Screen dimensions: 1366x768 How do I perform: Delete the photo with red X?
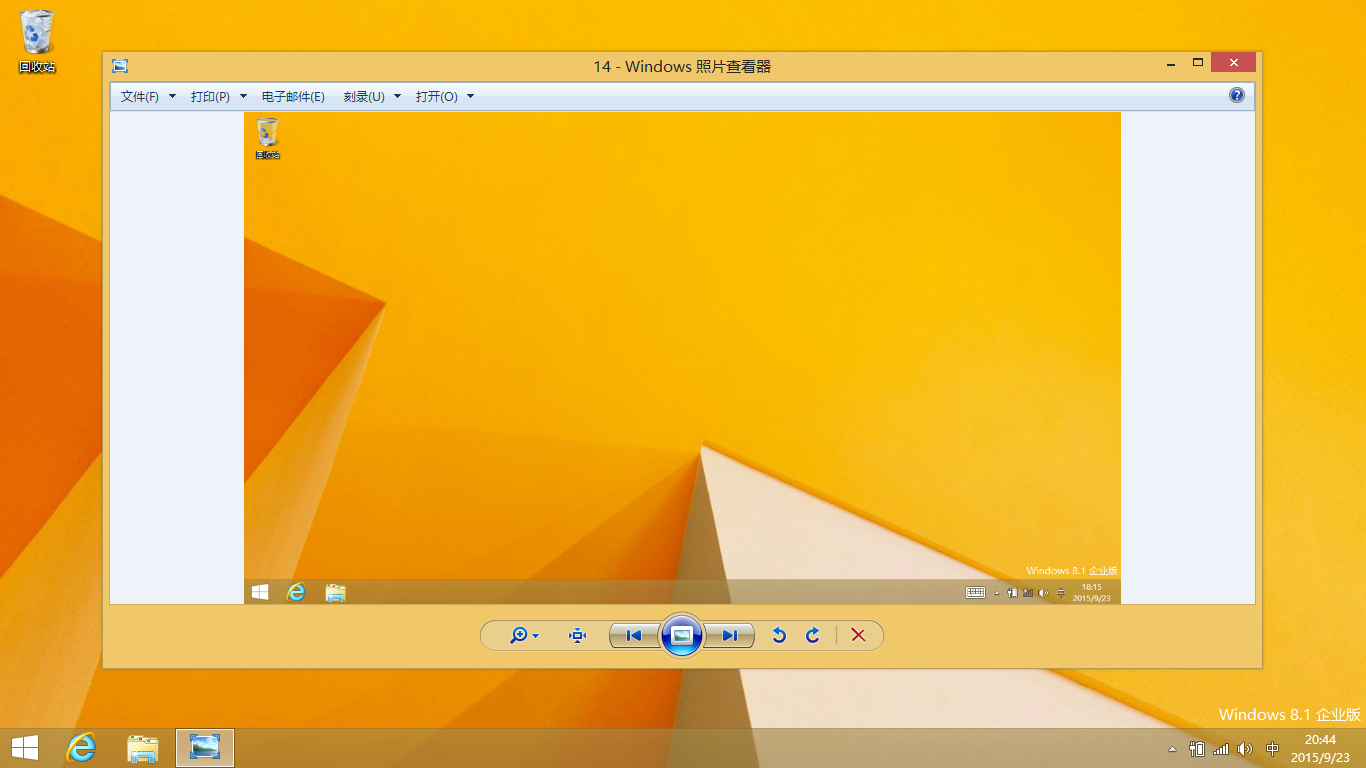858,635
